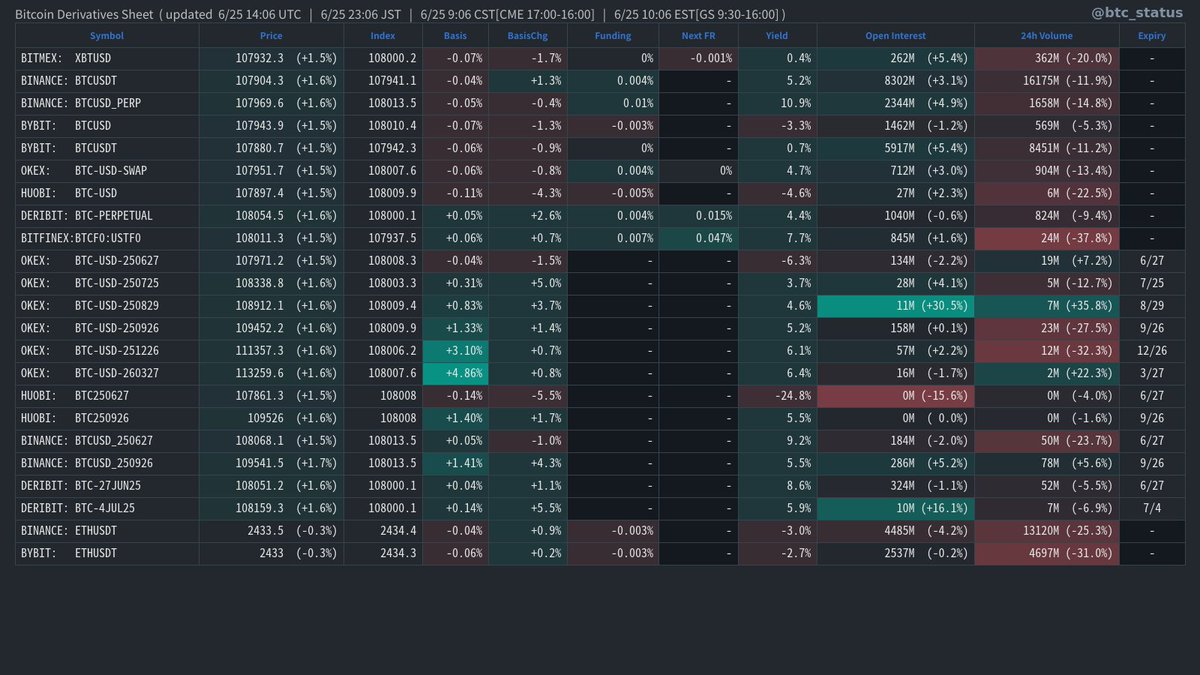
Task: Click the Symbol column header
Action: click(107, 36)
